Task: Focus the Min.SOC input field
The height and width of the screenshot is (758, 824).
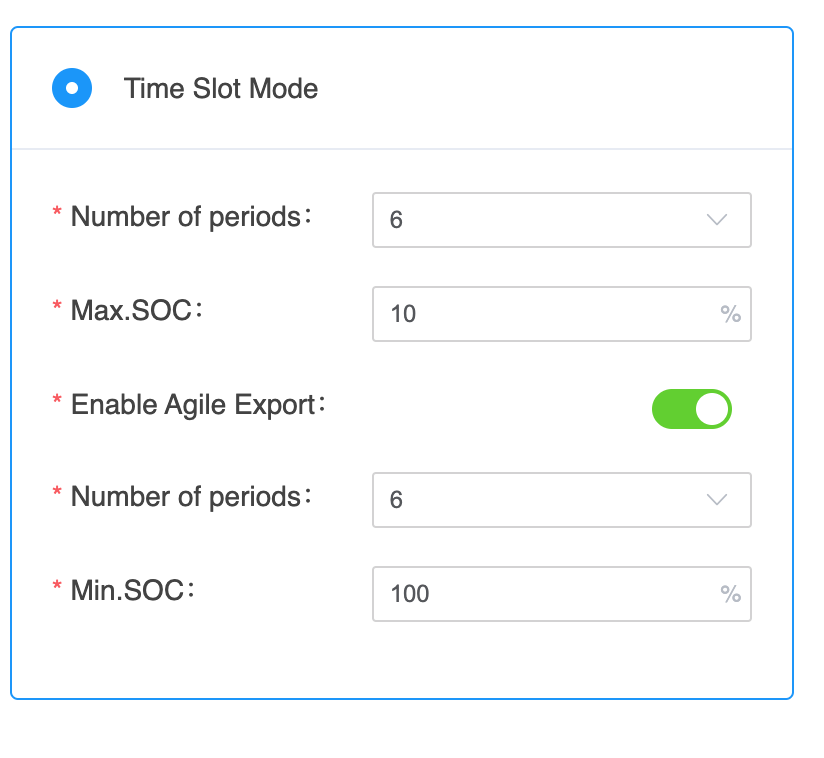Action: 540,594
